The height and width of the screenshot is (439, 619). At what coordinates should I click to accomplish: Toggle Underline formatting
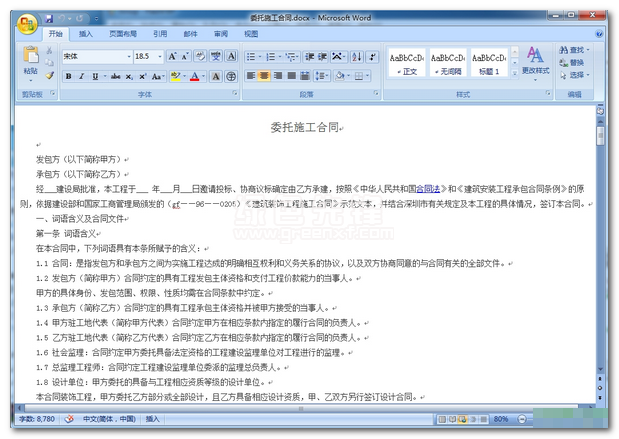coord(96,76)
